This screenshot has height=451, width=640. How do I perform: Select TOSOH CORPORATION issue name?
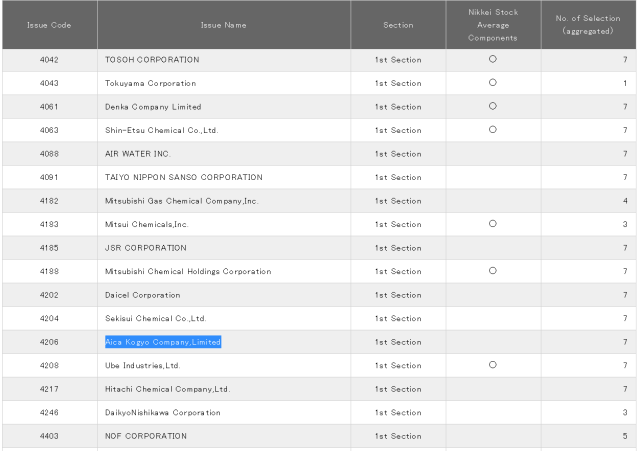152,60
